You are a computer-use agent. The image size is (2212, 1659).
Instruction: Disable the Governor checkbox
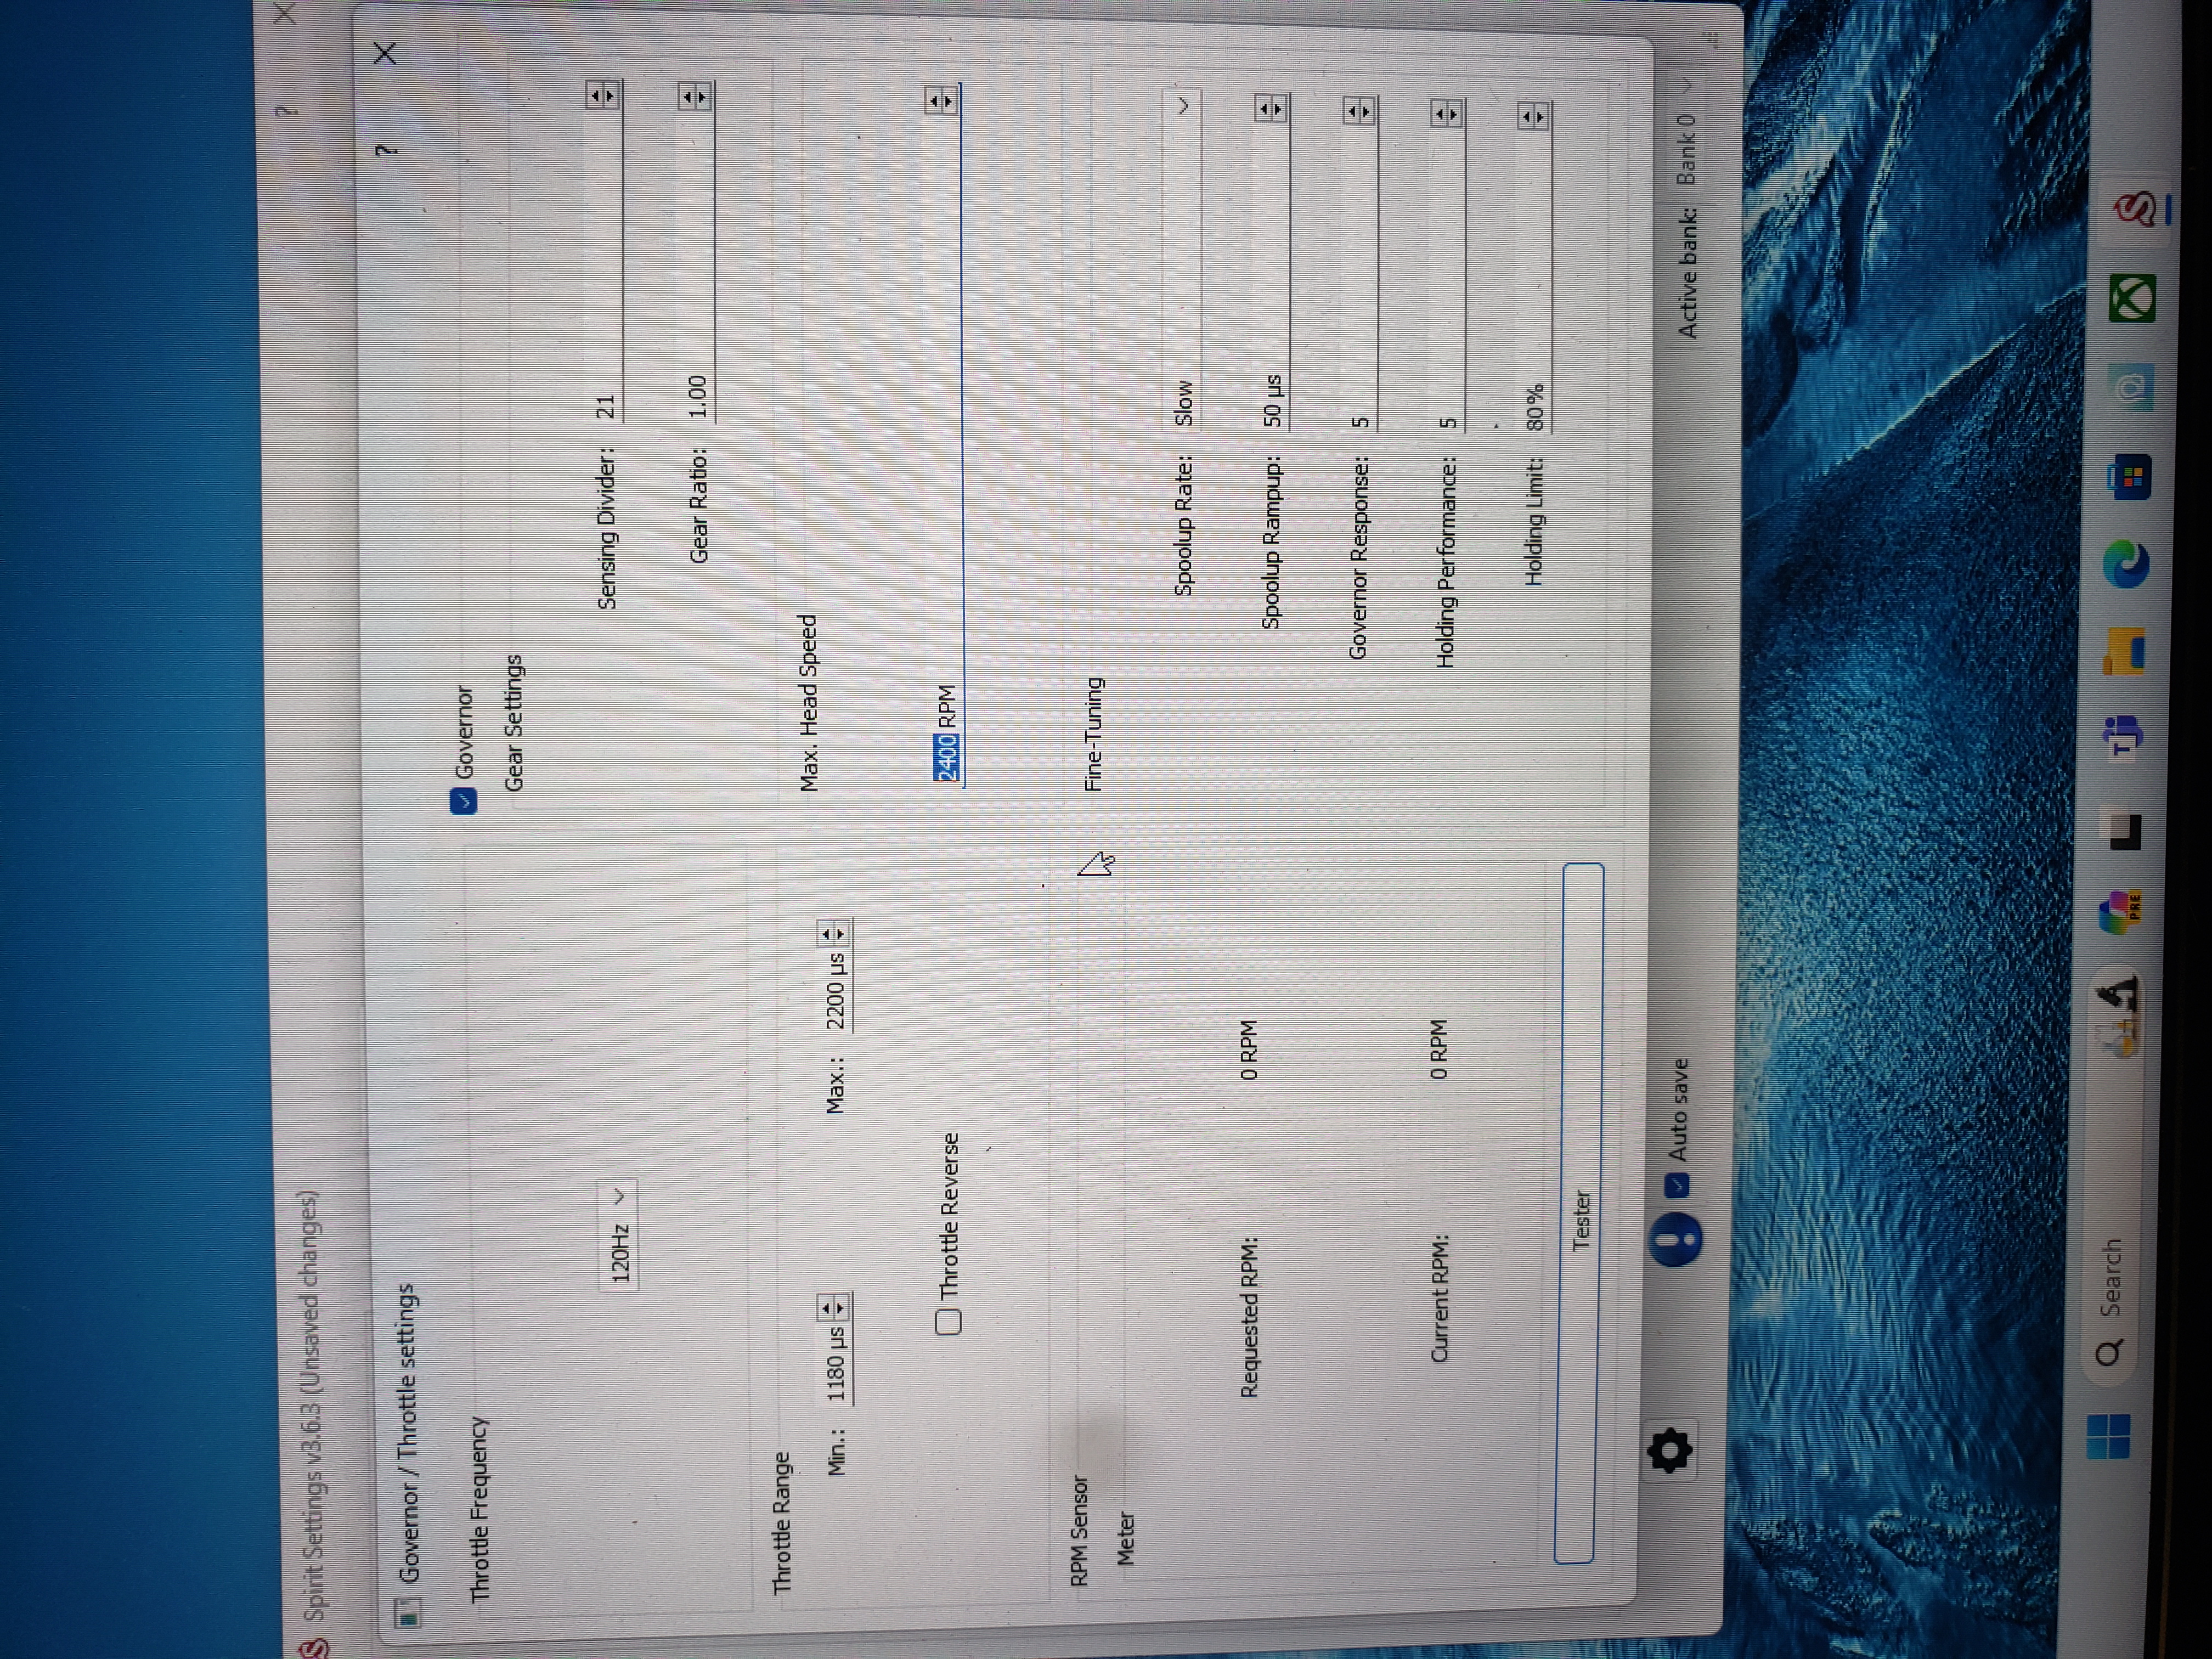tap(464, 800)
